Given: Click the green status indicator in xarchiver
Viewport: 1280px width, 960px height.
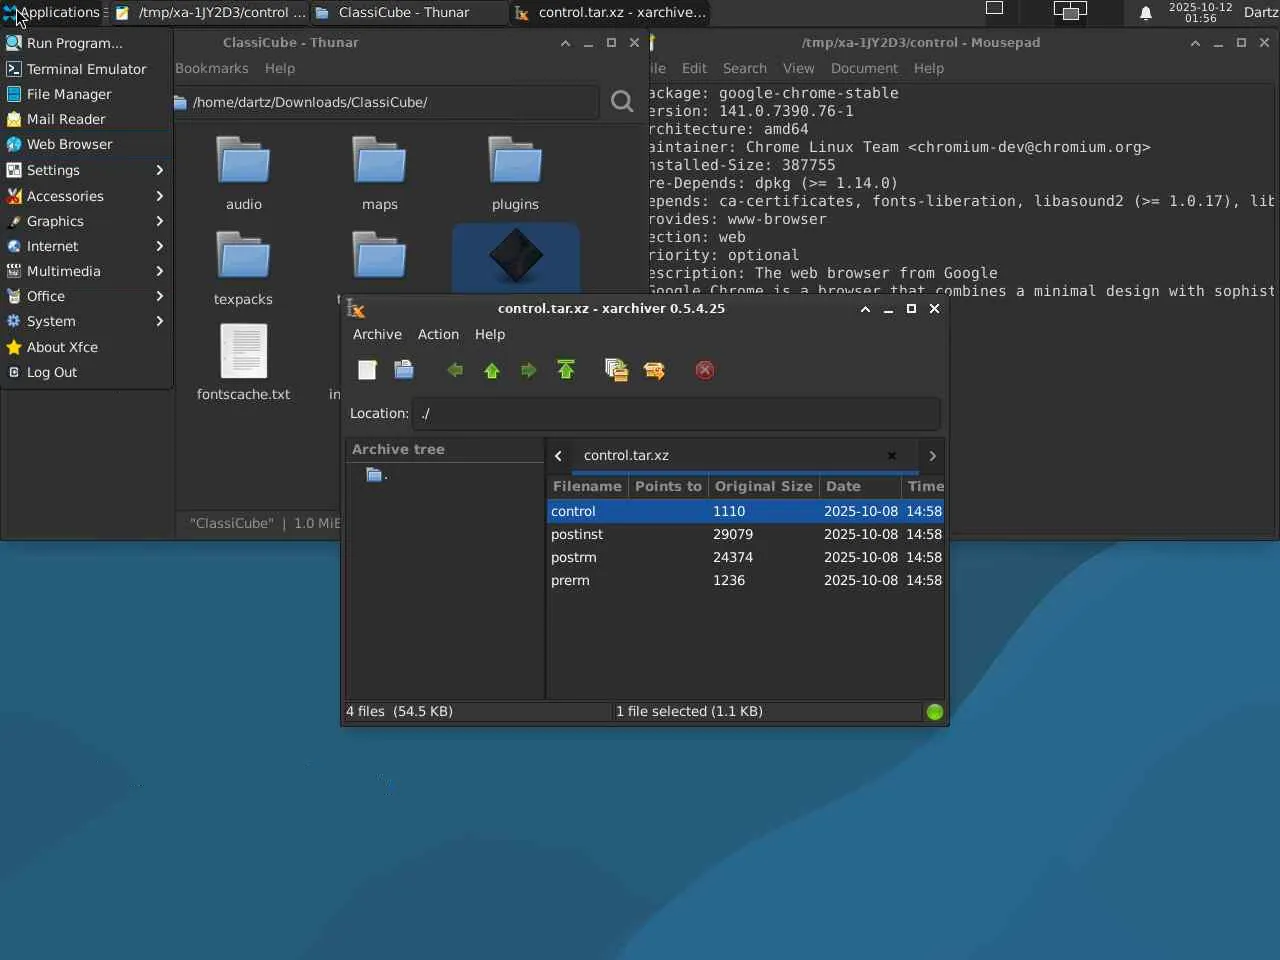Looking at the screenshot, I should pos(935,712).
